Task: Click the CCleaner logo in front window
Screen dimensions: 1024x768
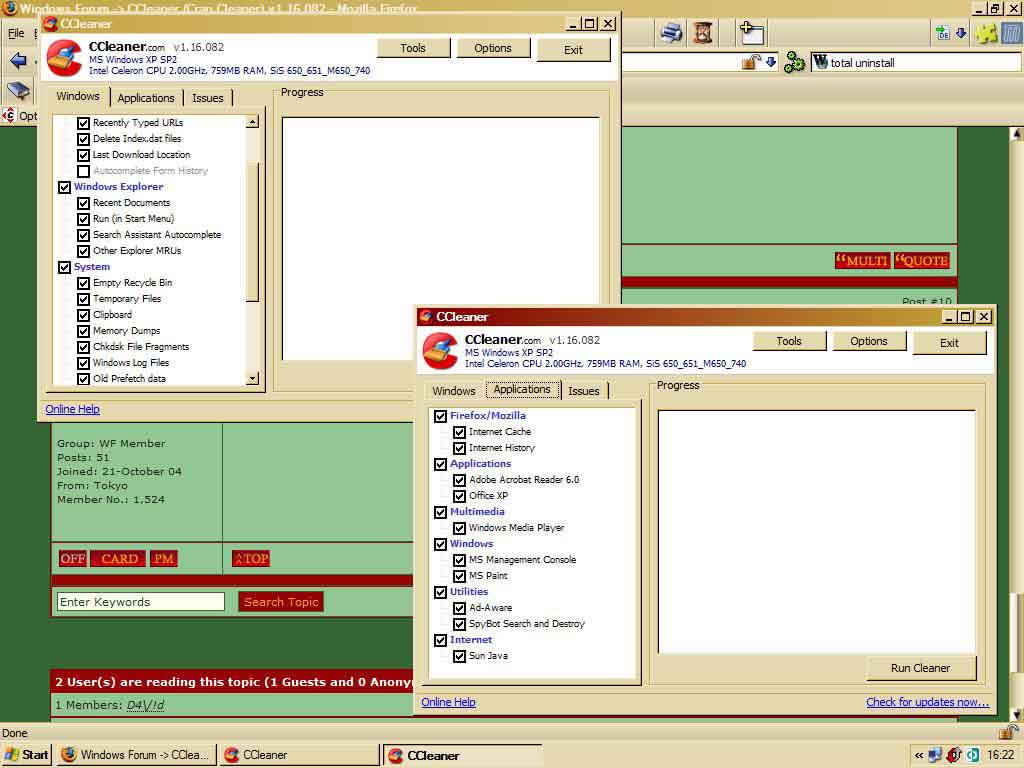Action: tap(440, 351)
